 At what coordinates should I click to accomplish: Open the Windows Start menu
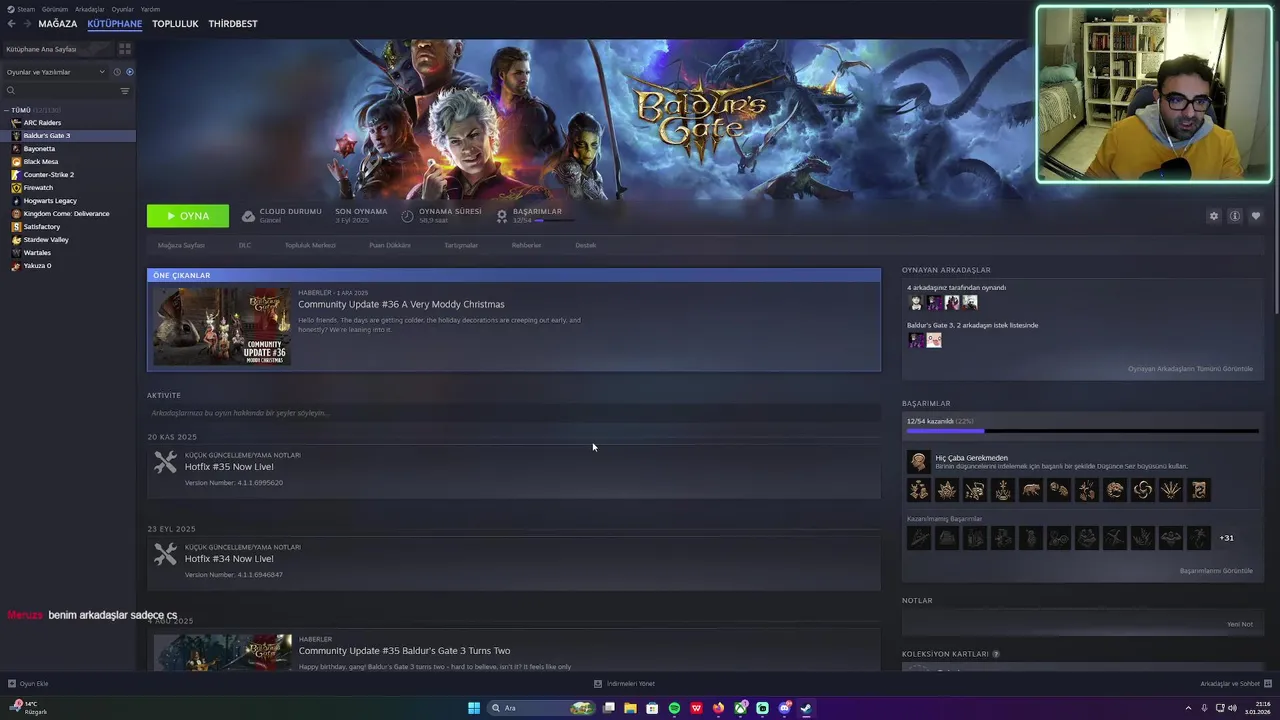pyautogui.click(x=474, y=708)
